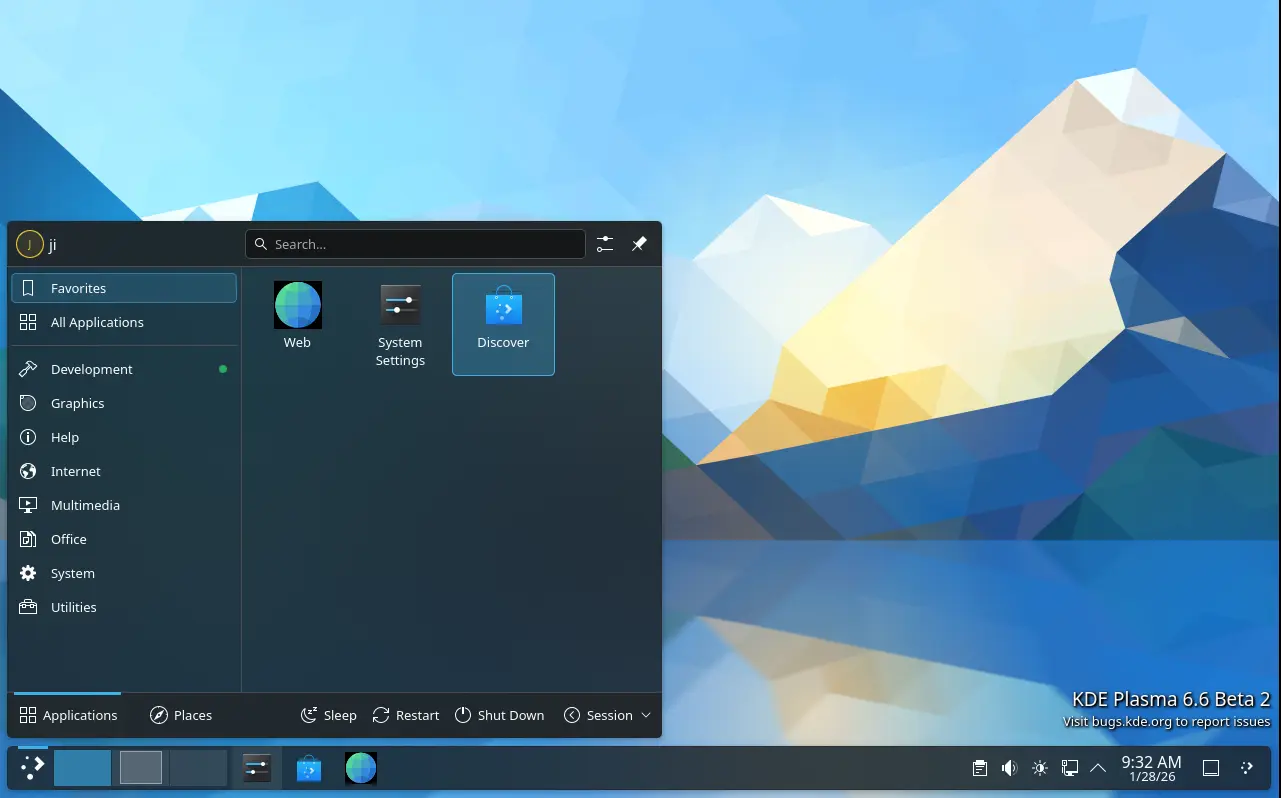
Task: Show hidden system tray icons arrow
Action: 1098,768
